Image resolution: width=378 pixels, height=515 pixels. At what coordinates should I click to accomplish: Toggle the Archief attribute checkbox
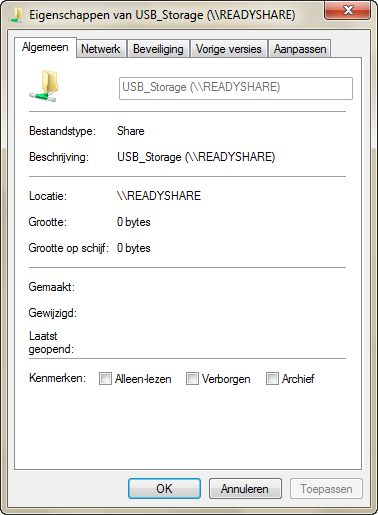[272, 379]
